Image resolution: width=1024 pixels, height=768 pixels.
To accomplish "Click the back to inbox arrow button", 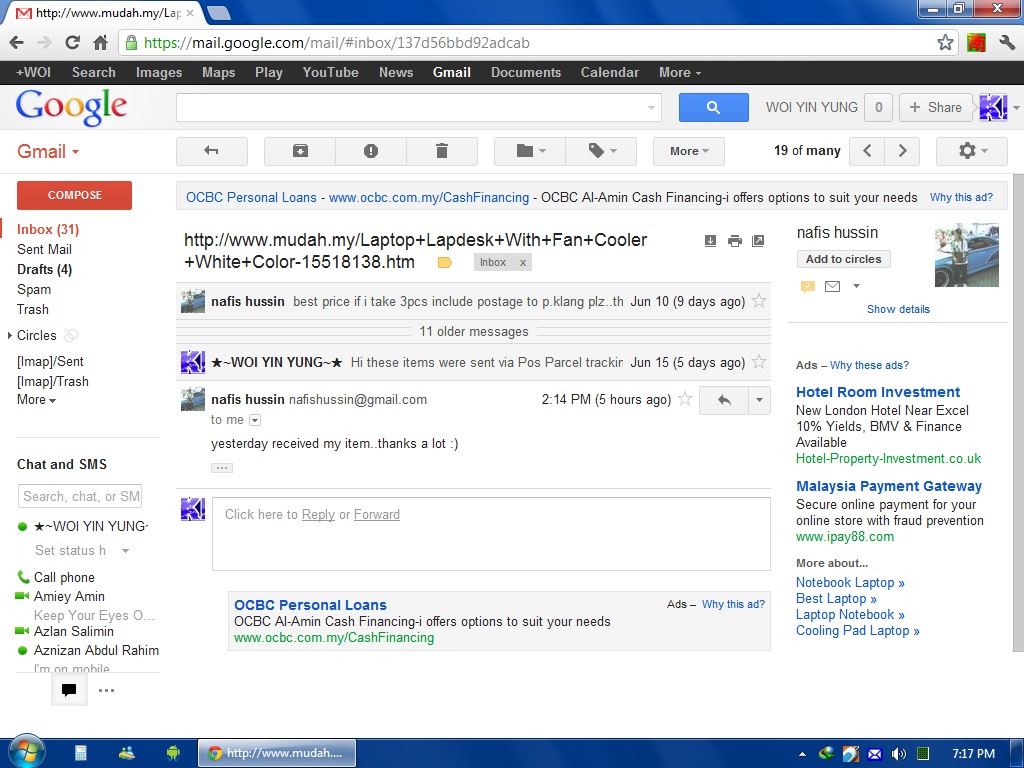I will point(212,151).
